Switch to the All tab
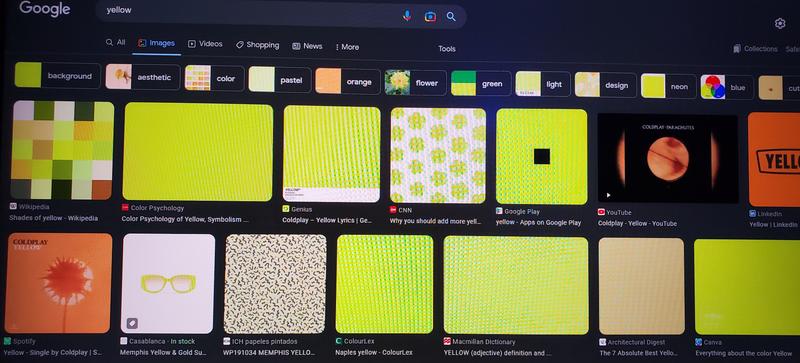 (115, 42)
